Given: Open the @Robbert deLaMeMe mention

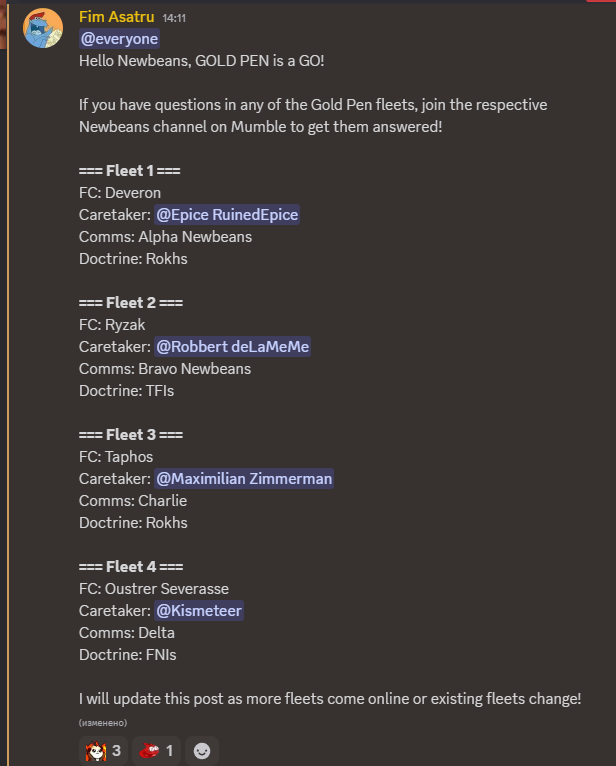Looking at the screenshot, I should [233, 347].
